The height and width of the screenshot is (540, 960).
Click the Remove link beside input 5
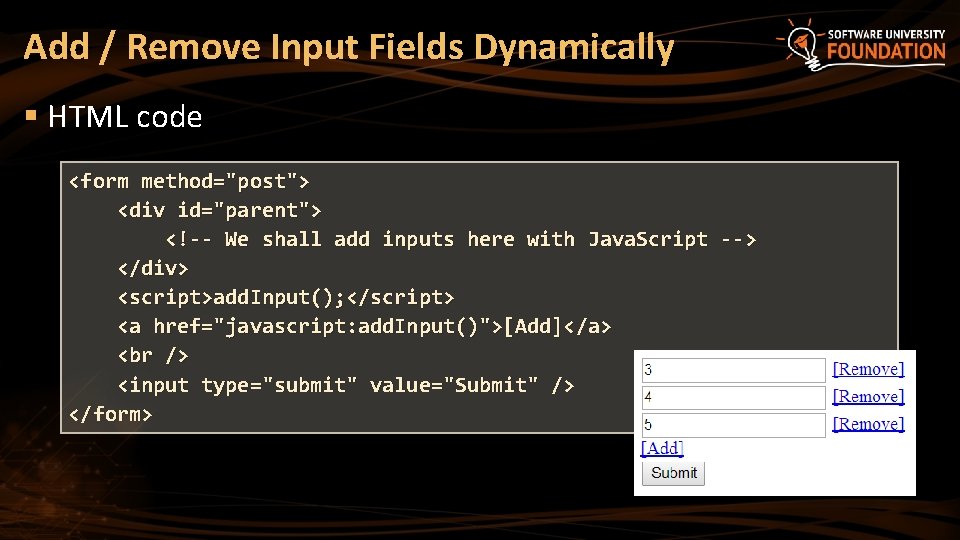click(868, 424)
